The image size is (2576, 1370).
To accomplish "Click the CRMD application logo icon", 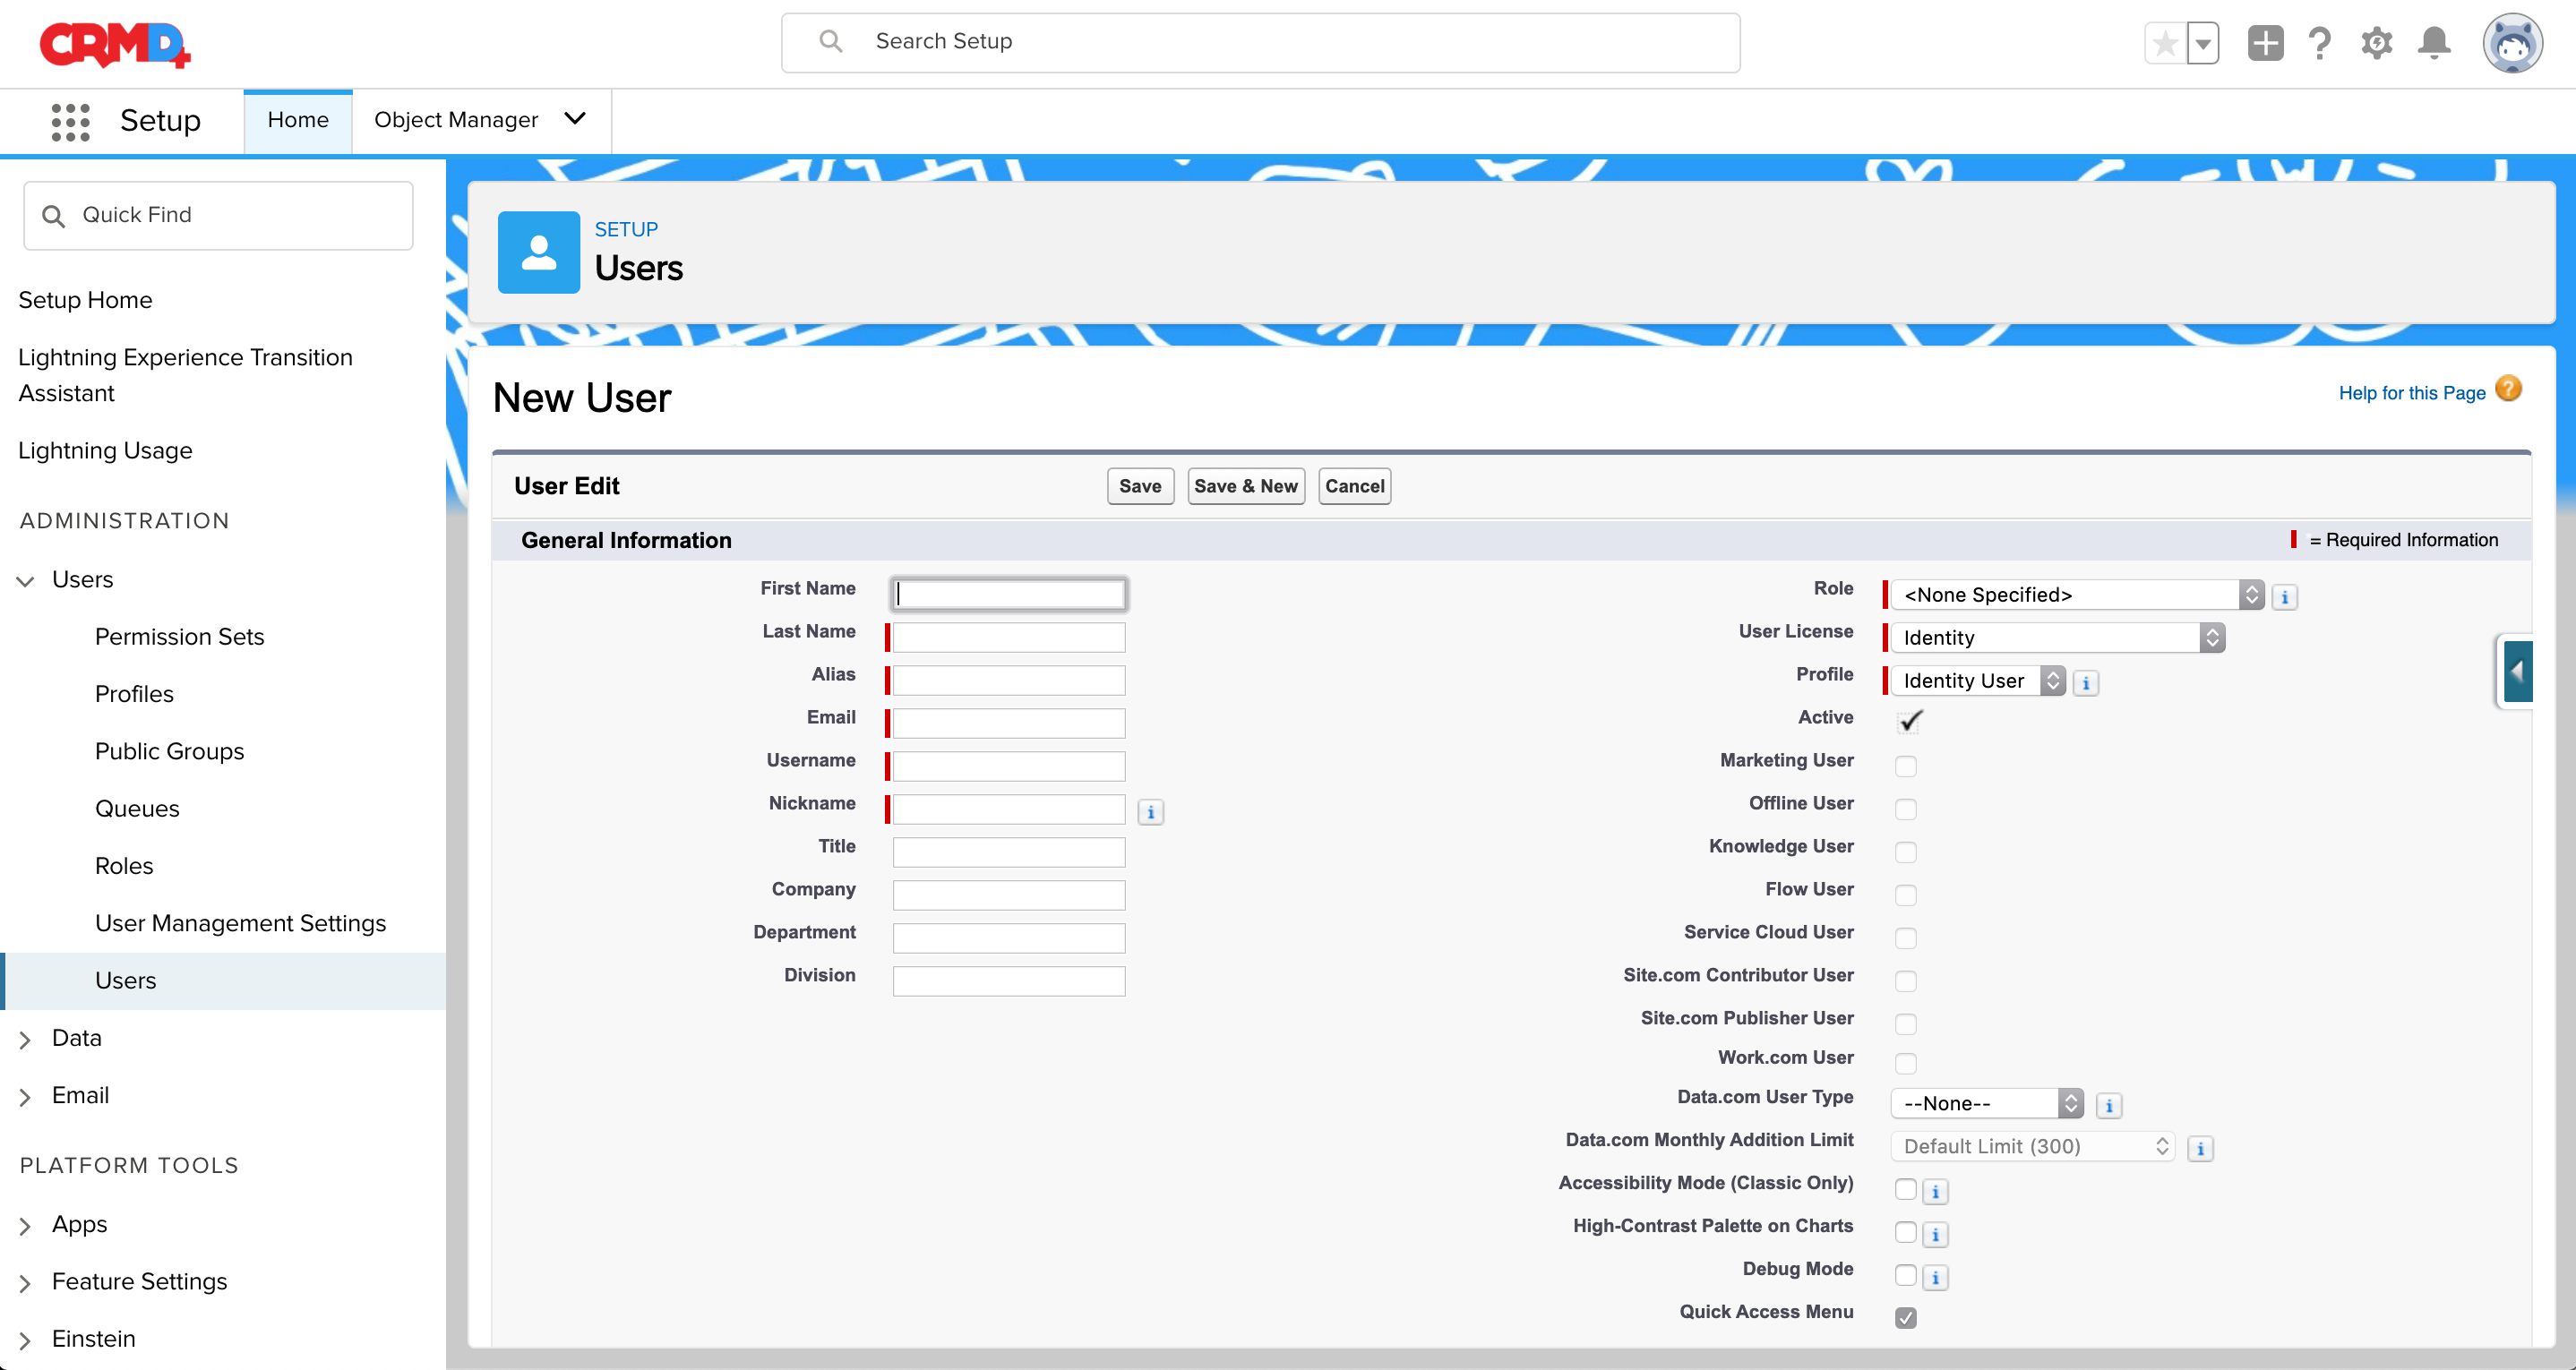I will coord(114,44).
